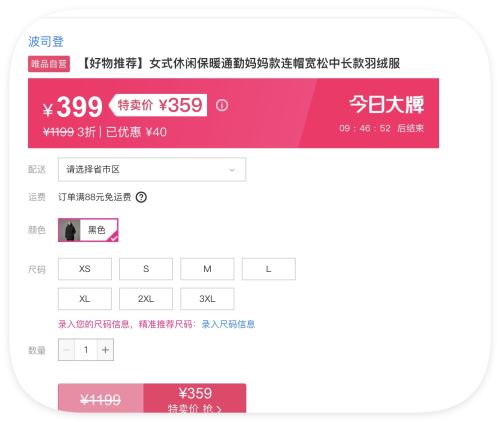This screenshot has width=500, height=422.
Task: Open the 波司登 brand link
Action: [46, 42]
